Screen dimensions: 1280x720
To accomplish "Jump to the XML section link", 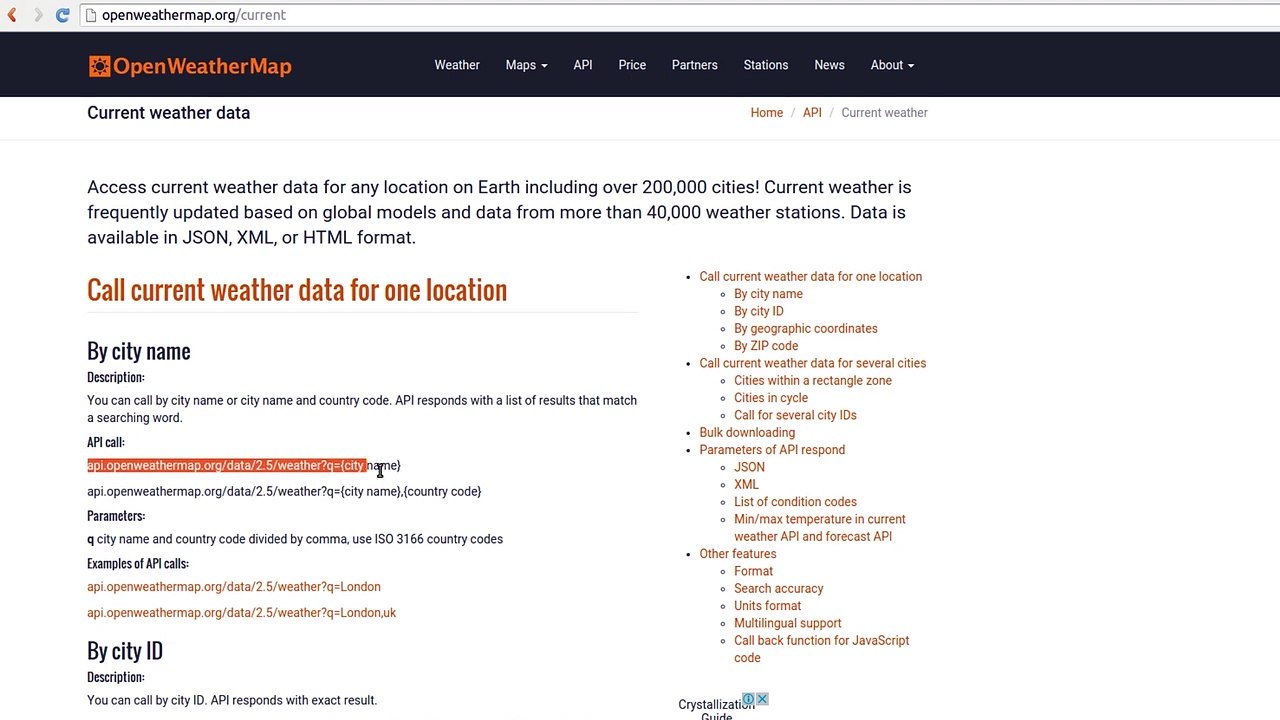I will tap(746, 485).
